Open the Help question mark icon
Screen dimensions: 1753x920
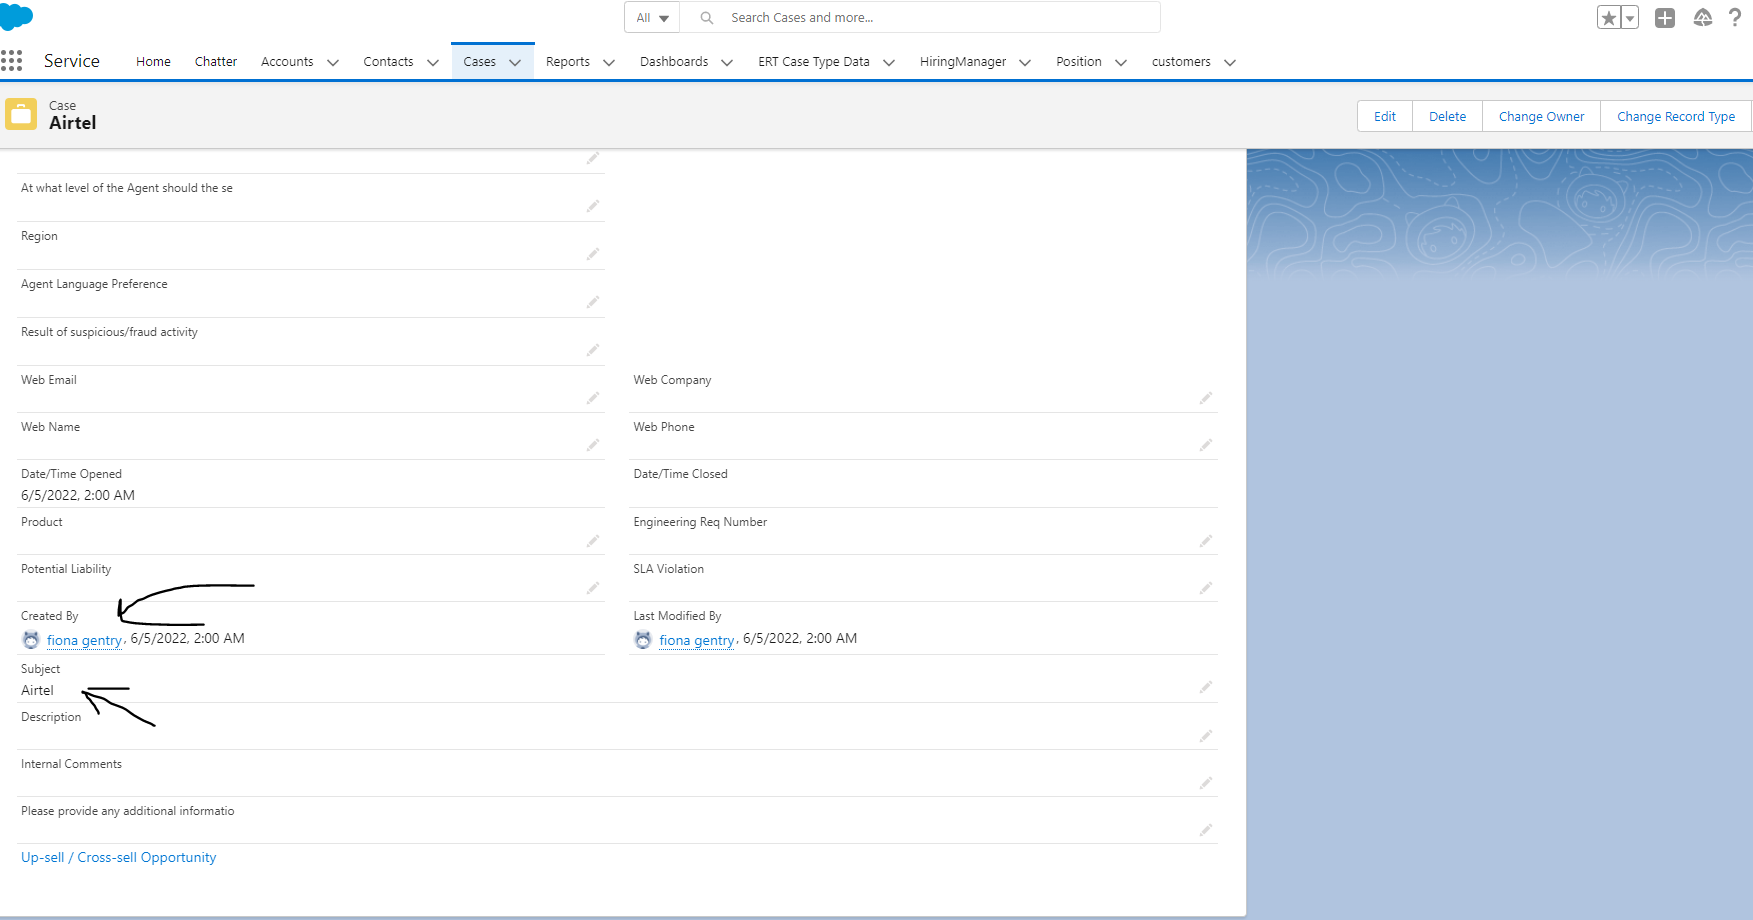click(x=1735, y=18)
